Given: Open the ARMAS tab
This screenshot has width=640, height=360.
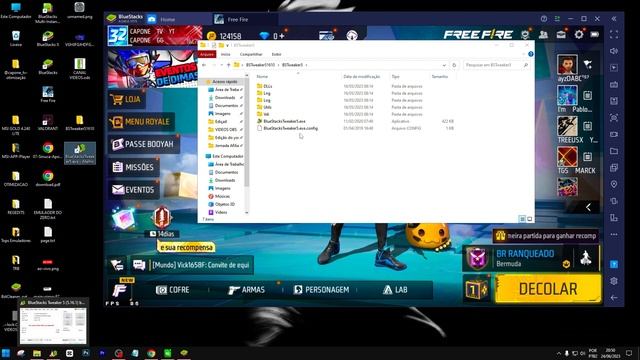Looking at the screenshot, I should [247, 290].
